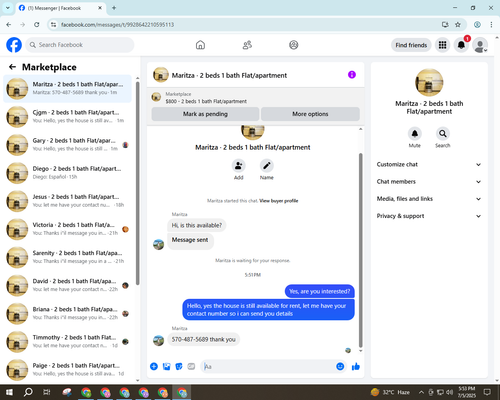
Task: Click the 'Yes, are you interested?' message
Action: coord(320,291)
